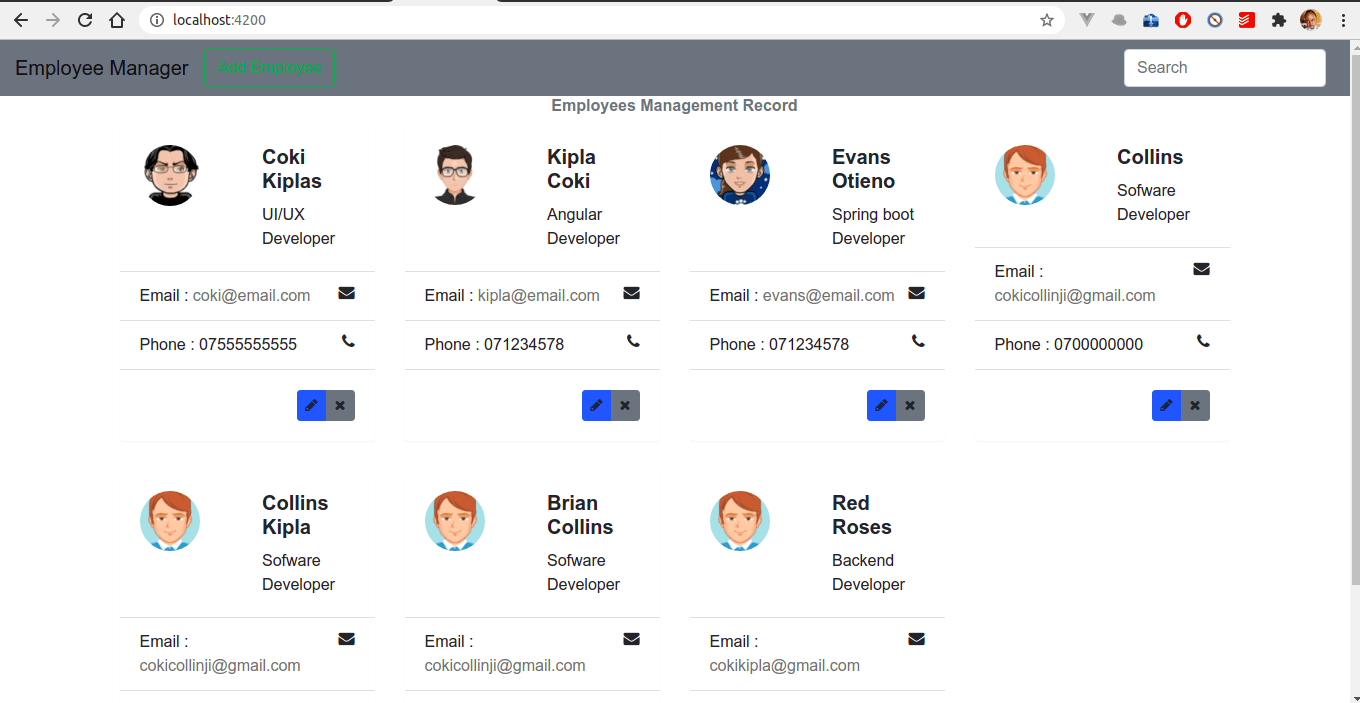Image resolution: width=1360 pixels, height=703 pixels.
Task: Click phone icon beside 07555555555
Action: tap(348, 341)
